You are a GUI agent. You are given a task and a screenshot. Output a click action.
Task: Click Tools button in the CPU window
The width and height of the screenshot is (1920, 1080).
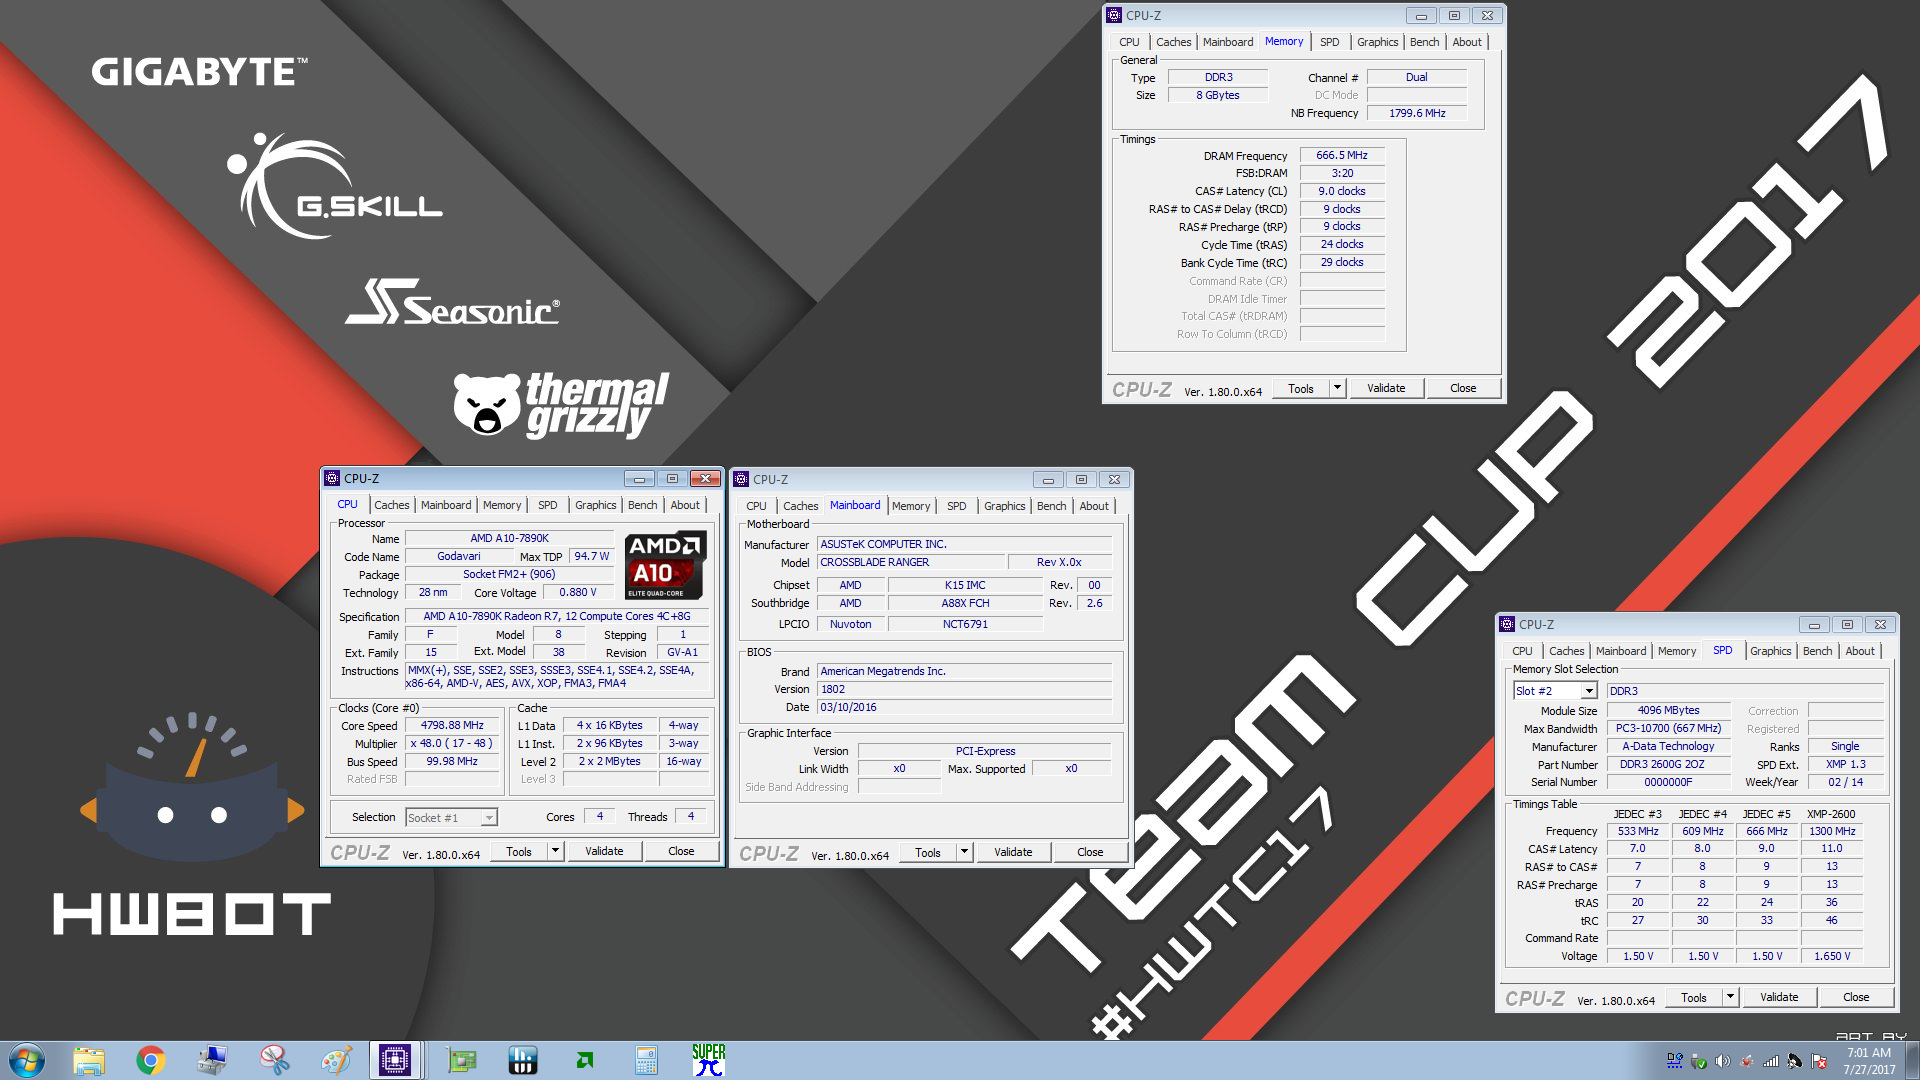coord(519,851)
